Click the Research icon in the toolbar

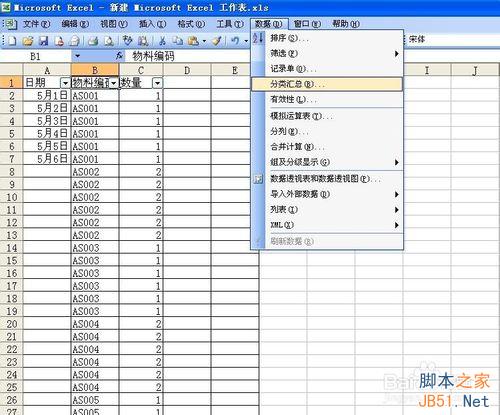(x=143, y=41)
